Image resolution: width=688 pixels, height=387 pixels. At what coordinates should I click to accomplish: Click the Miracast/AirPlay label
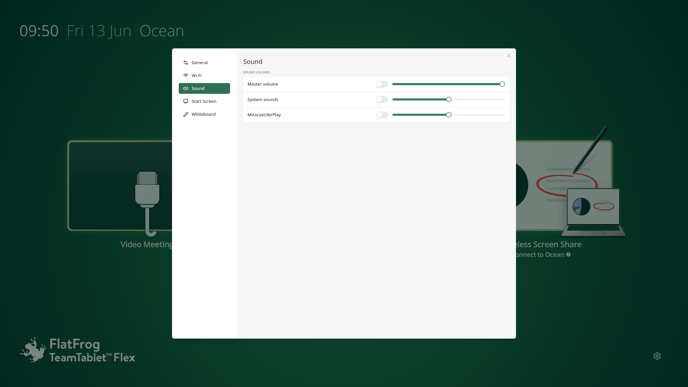coord(264,115)
